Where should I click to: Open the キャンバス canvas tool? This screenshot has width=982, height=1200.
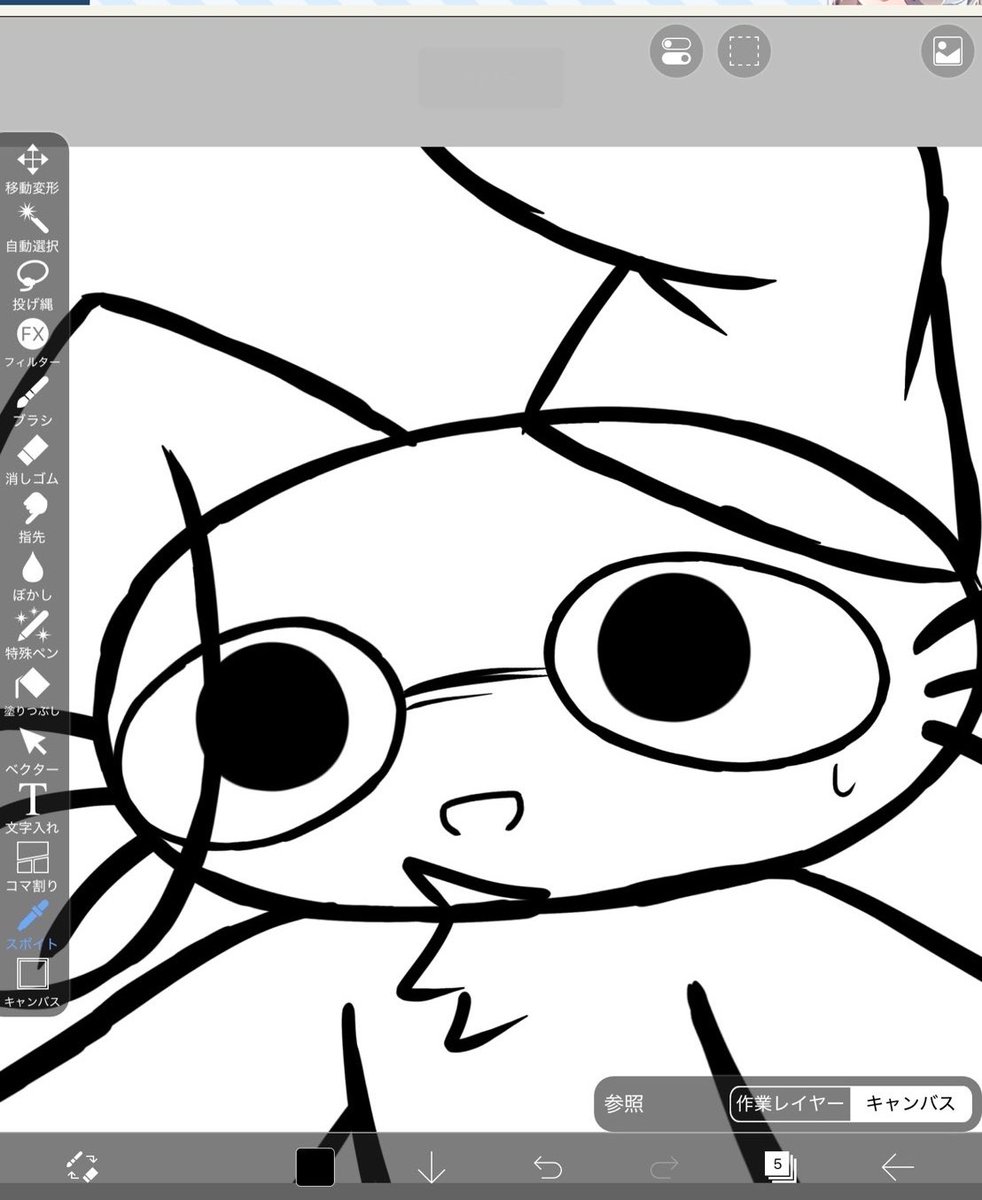point(32,983)
